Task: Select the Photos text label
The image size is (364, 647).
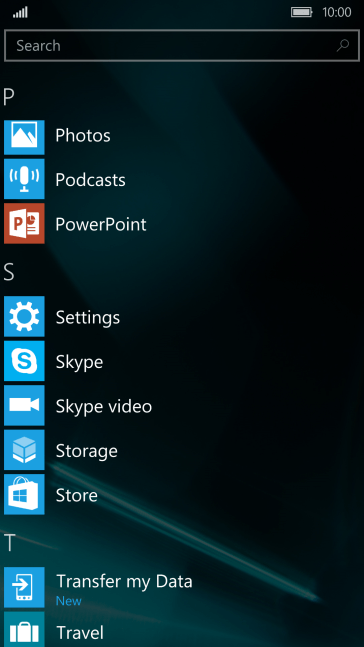Action: tap(83, 135)
